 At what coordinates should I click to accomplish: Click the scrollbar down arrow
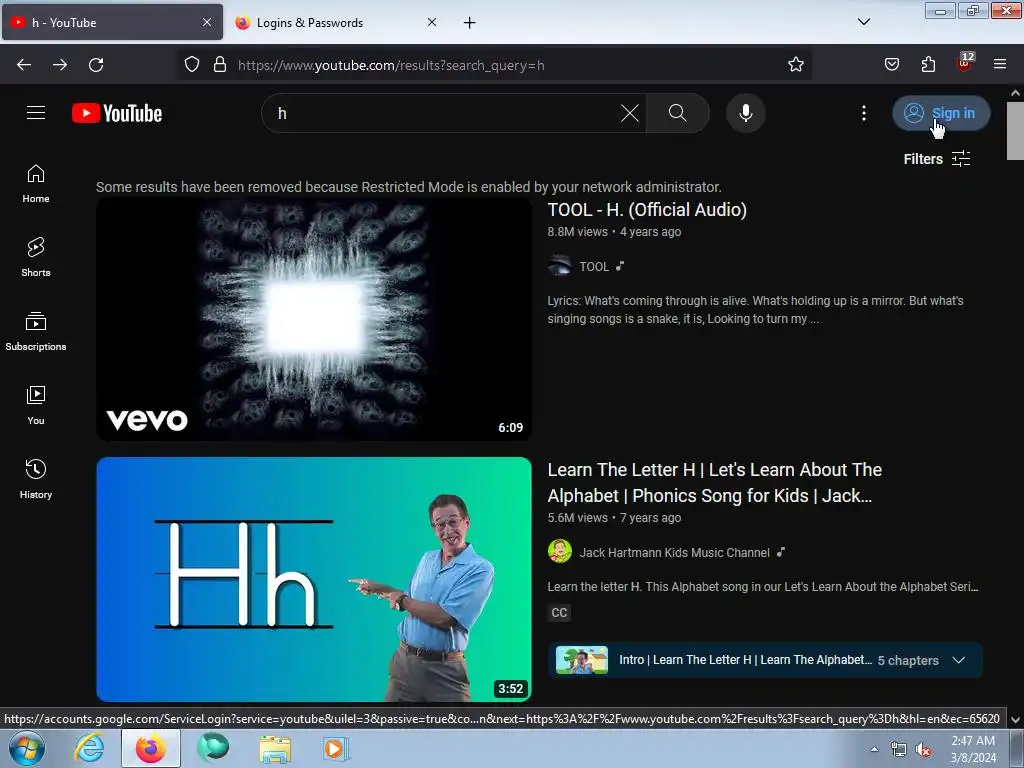point(1016,720)
